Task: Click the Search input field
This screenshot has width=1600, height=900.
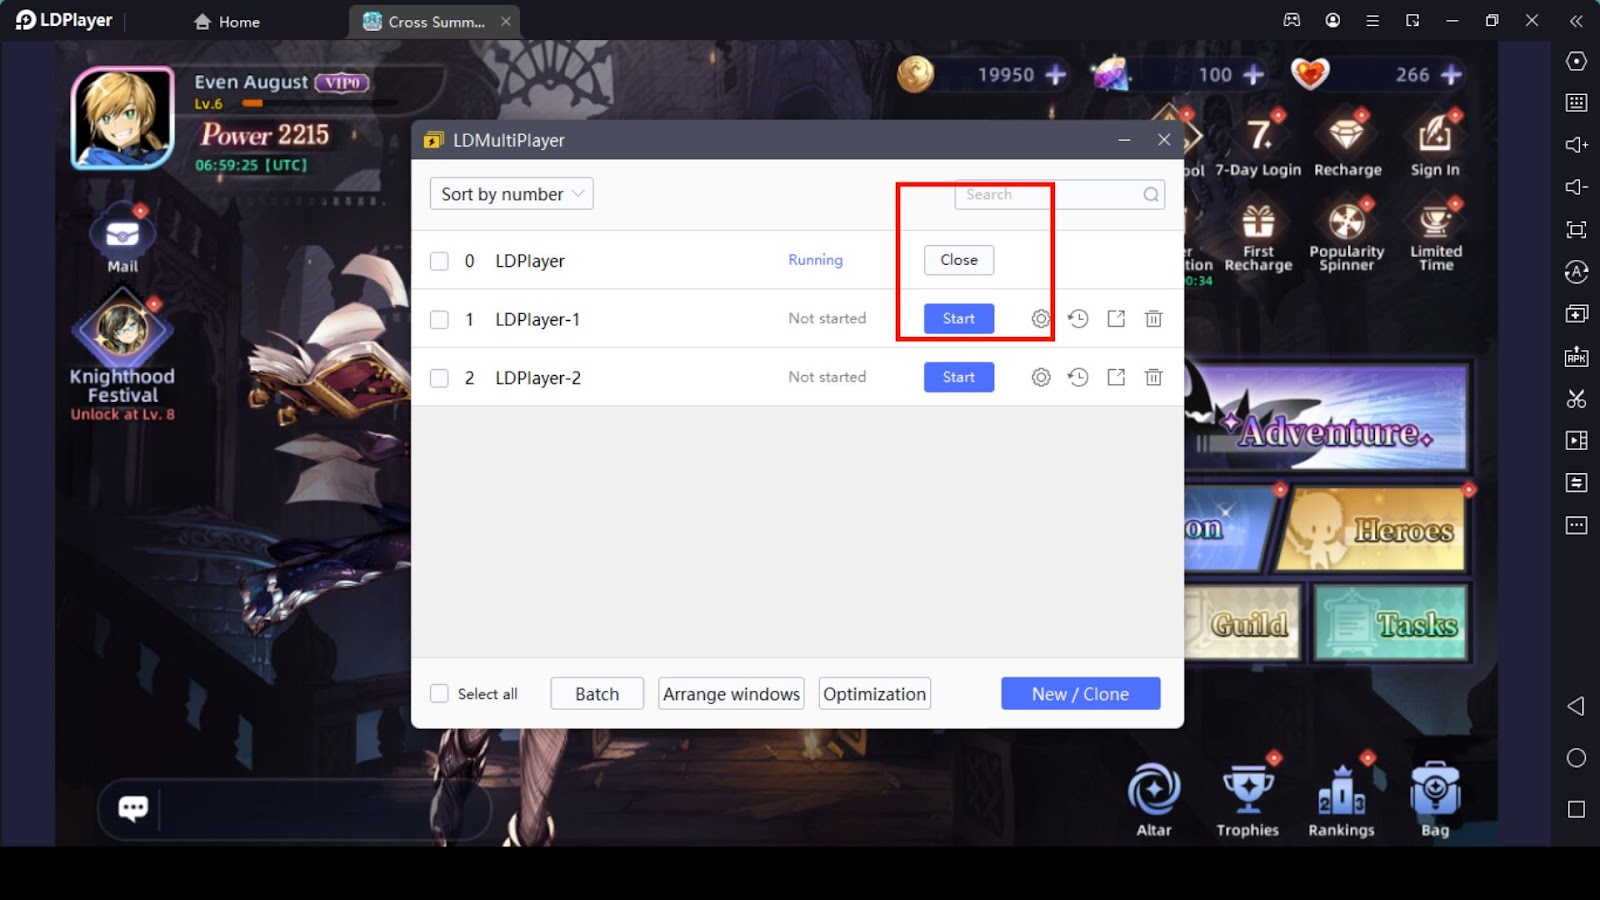Action: [1059, 195]
